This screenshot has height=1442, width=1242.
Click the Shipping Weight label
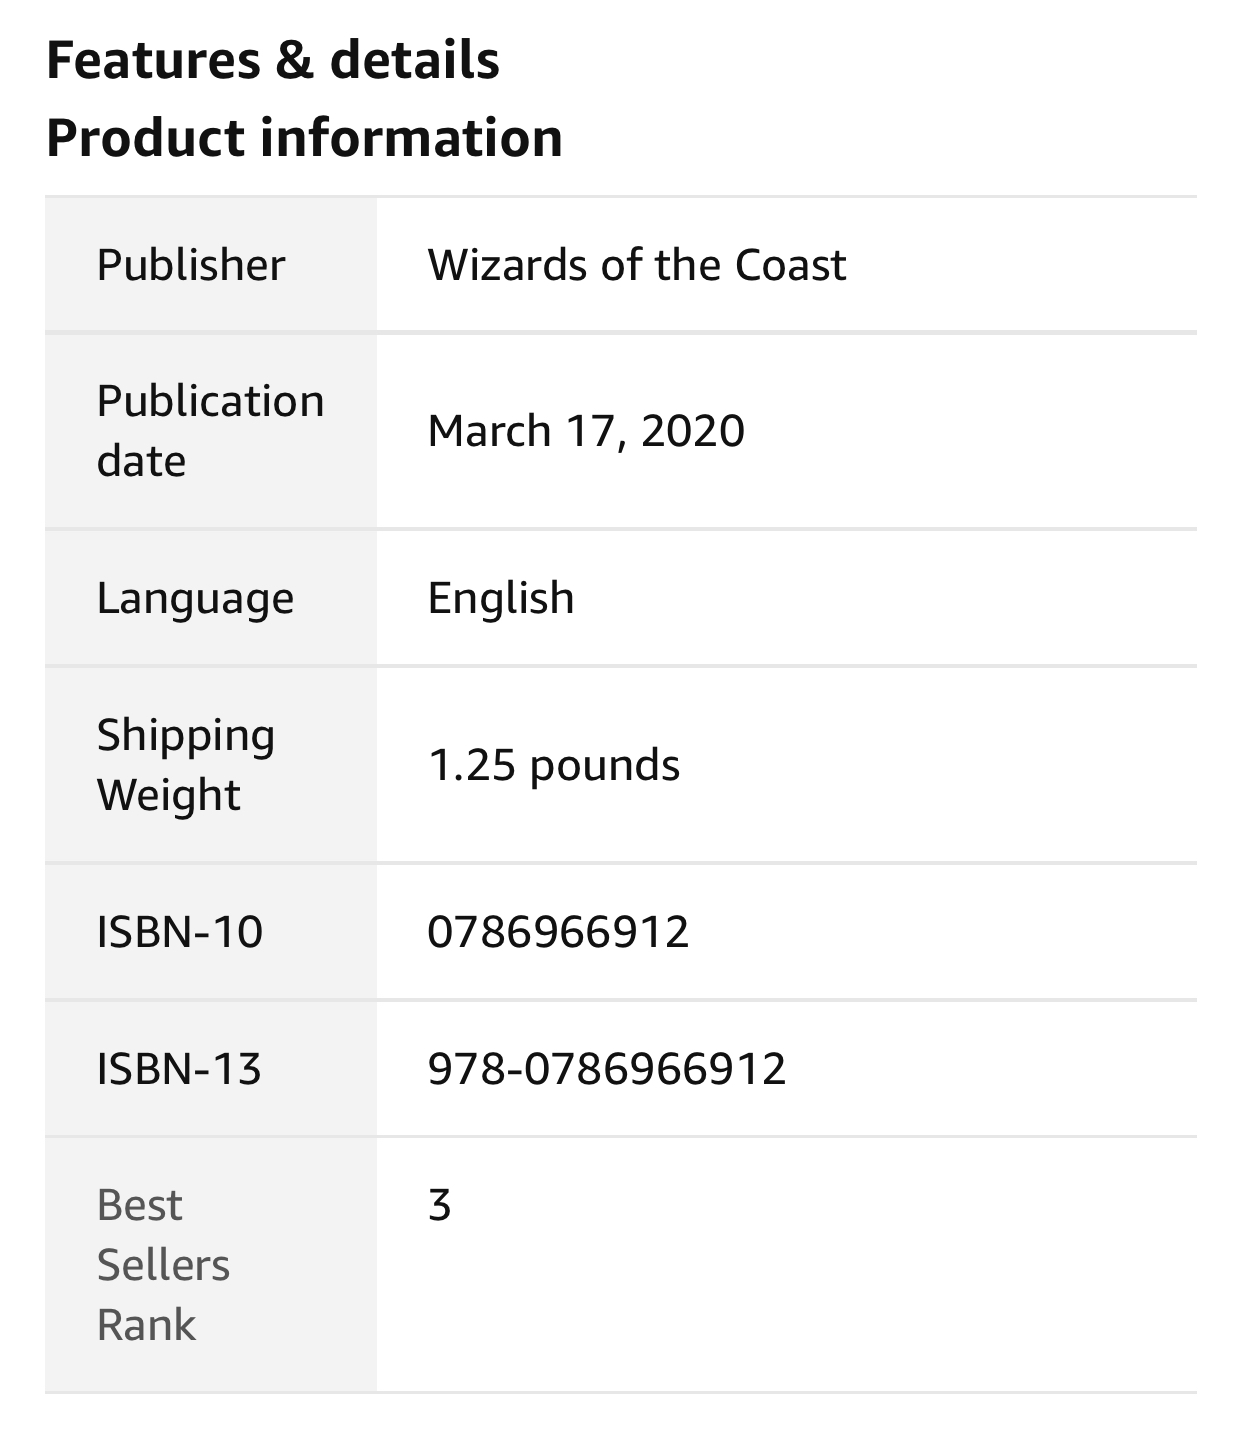tap(186, 765)
